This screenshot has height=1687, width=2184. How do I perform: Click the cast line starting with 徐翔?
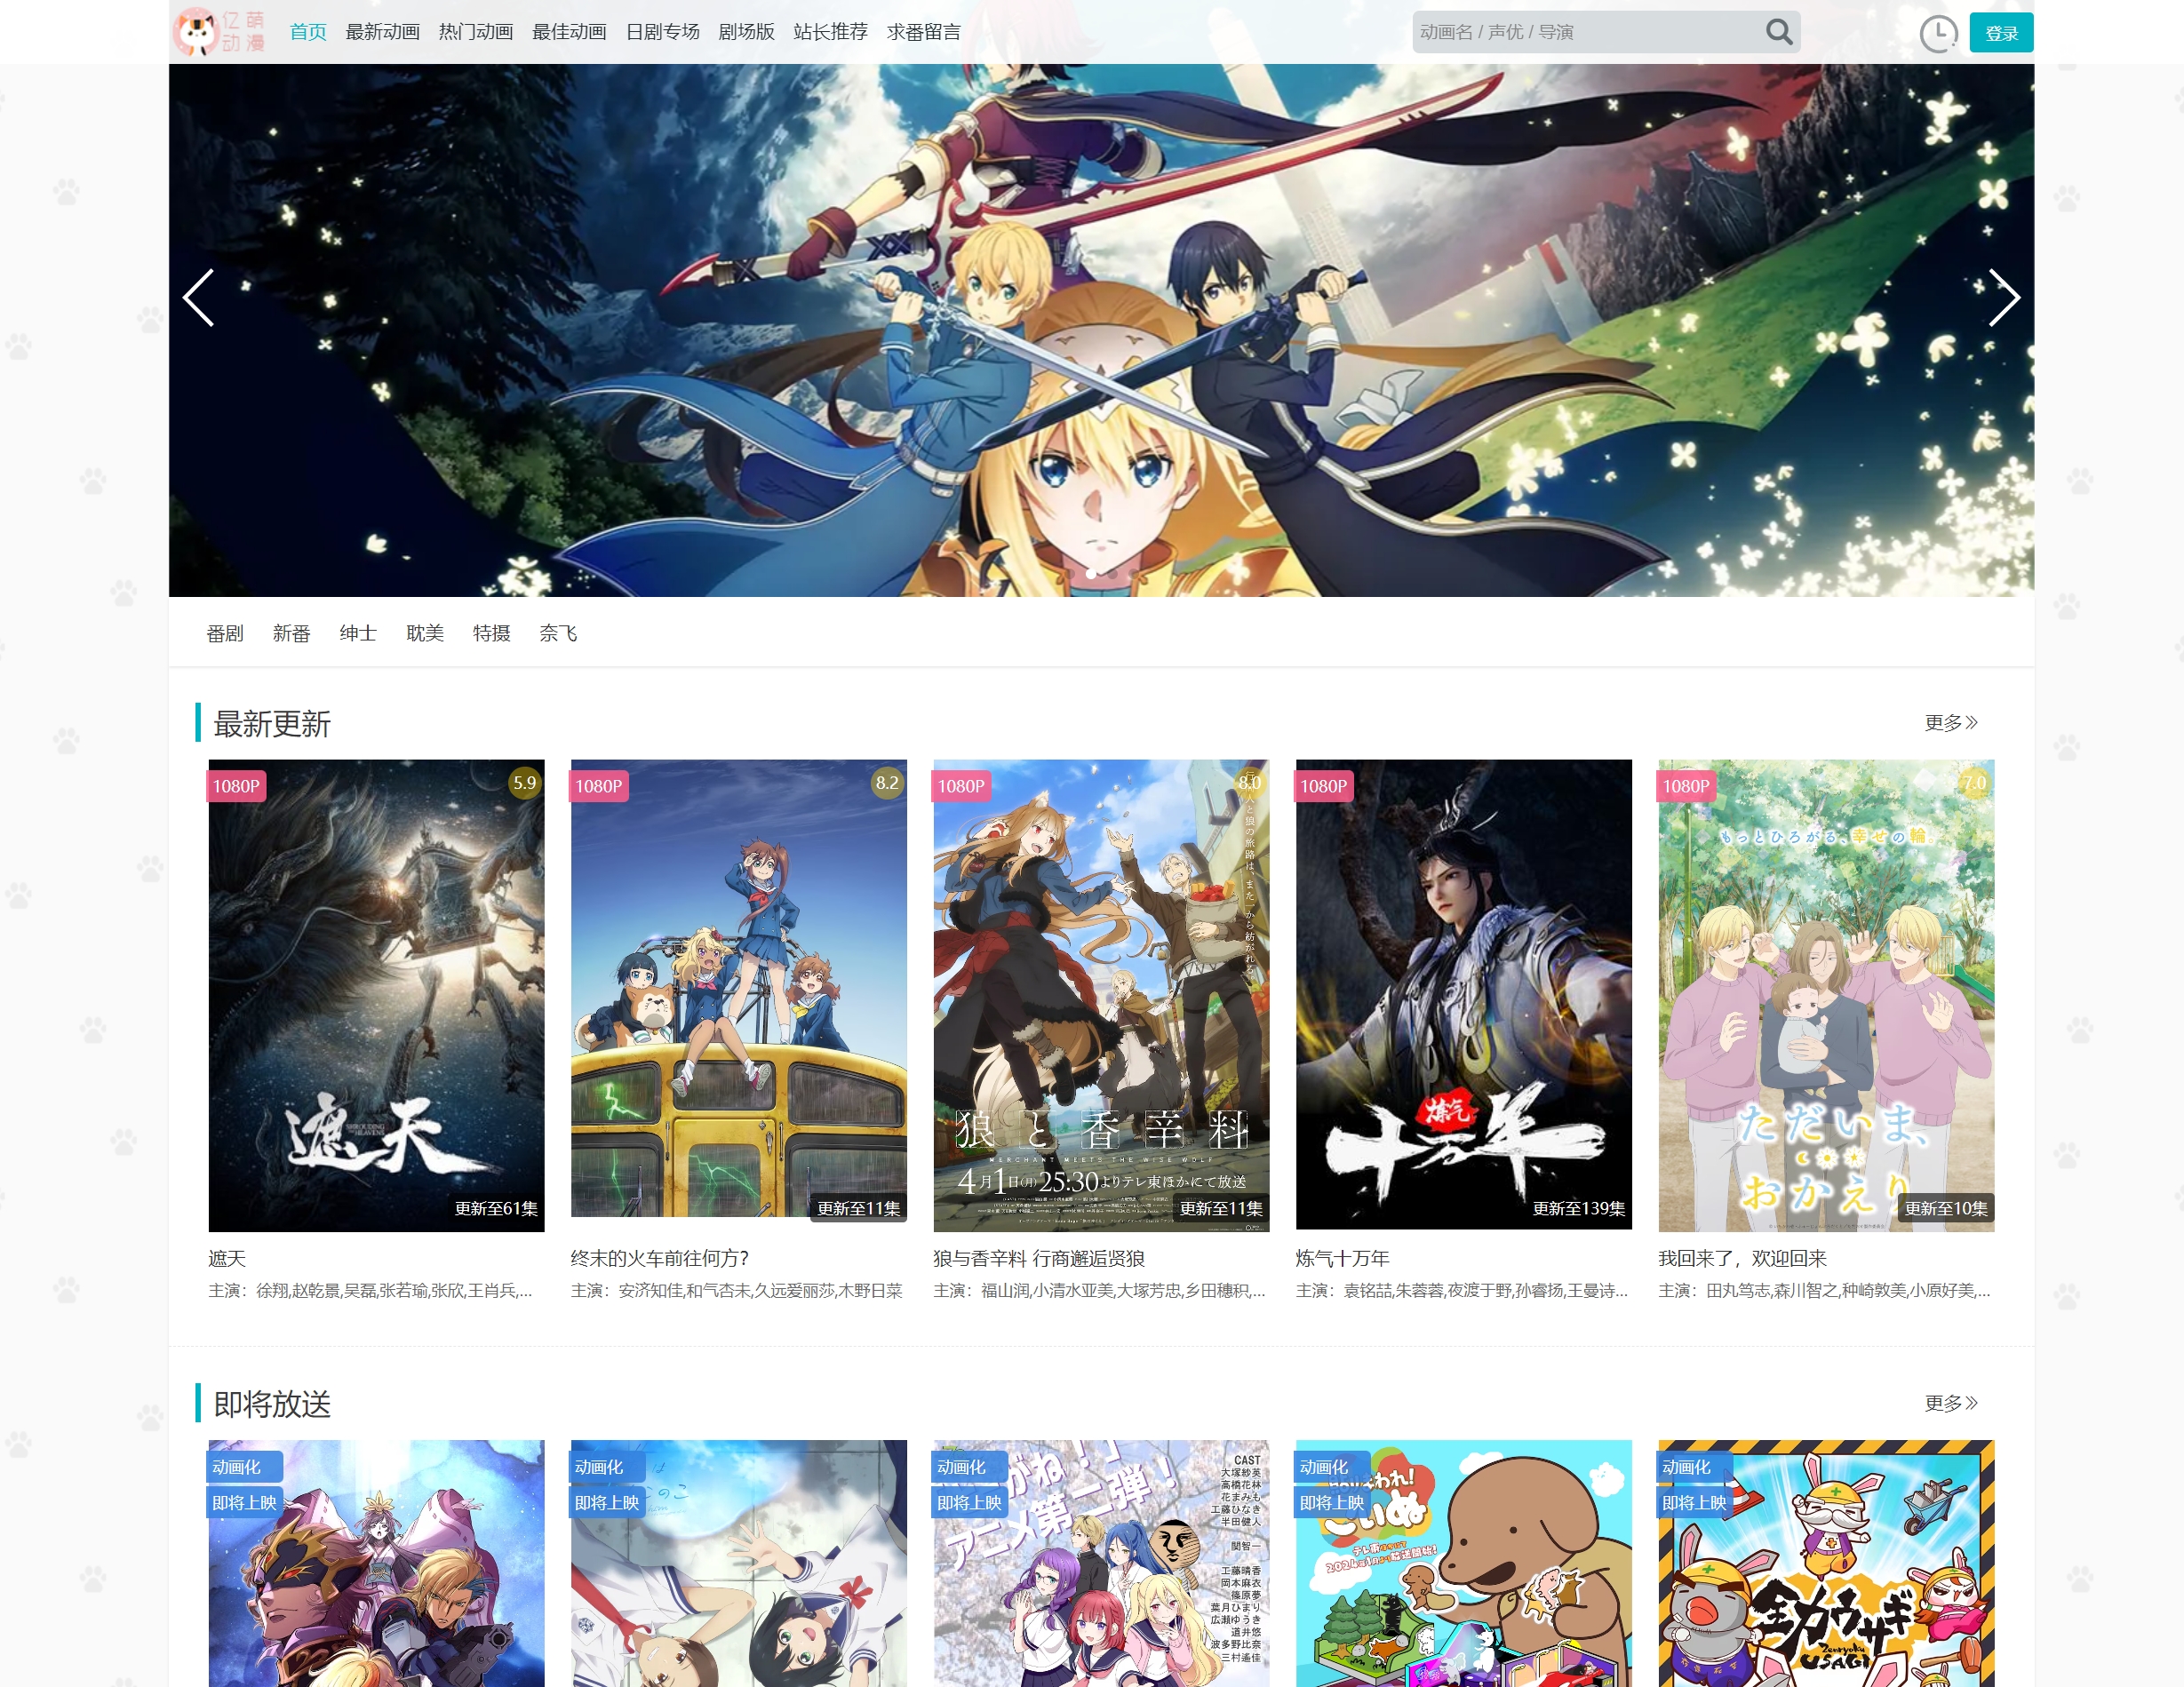tap(370, 1290)
